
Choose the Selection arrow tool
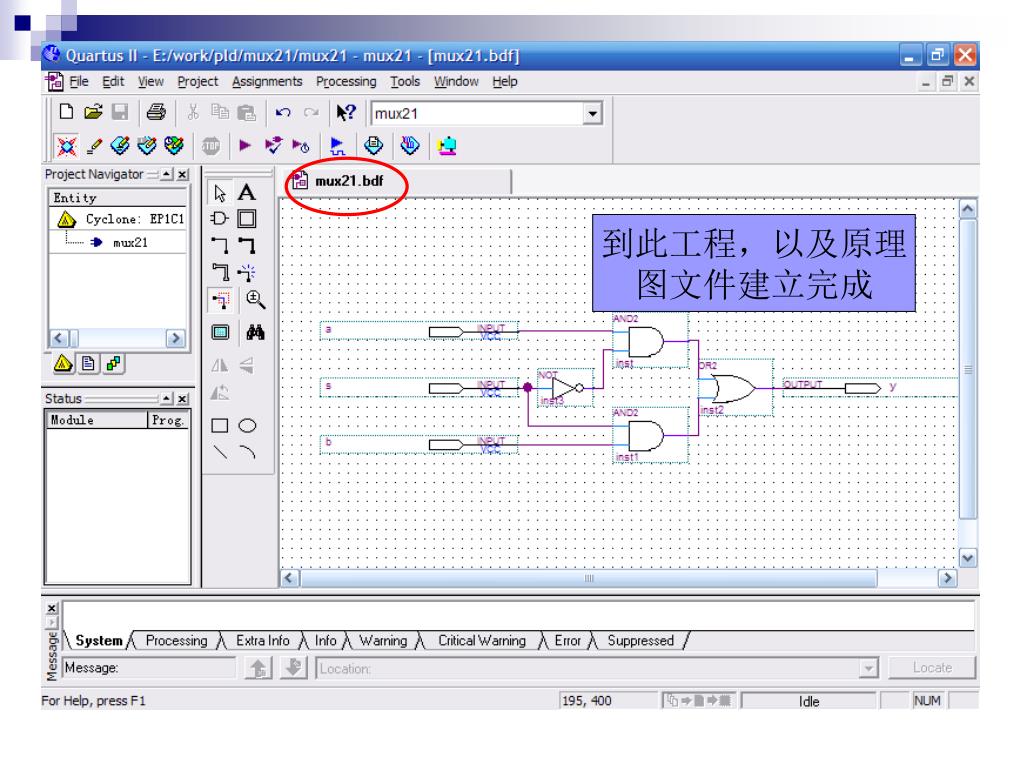tap(219, 193)
